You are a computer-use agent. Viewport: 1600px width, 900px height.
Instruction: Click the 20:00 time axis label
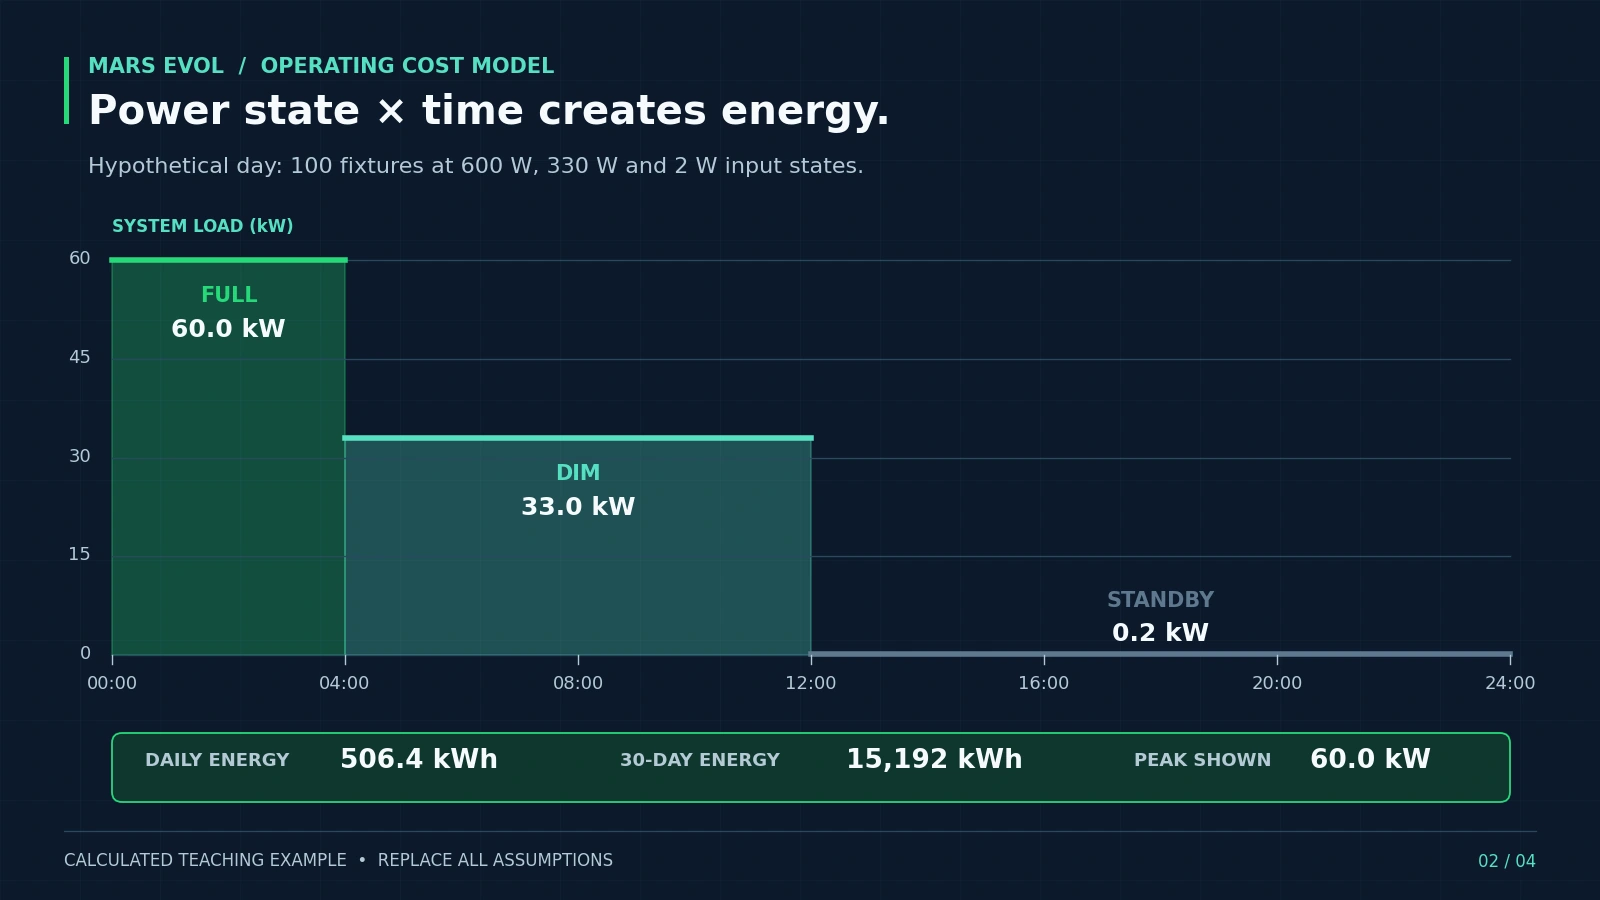point(1277,683)
